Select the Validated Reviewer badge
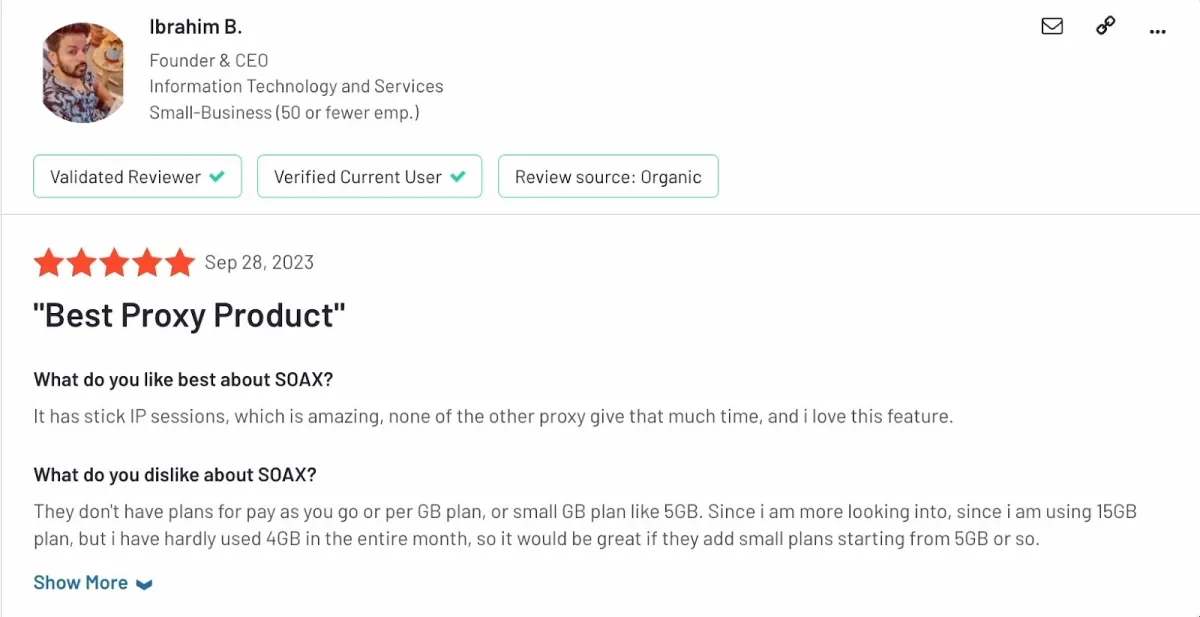Image resolution: width=1200 pixels, height=617 pixels. (x=138, y=176)
